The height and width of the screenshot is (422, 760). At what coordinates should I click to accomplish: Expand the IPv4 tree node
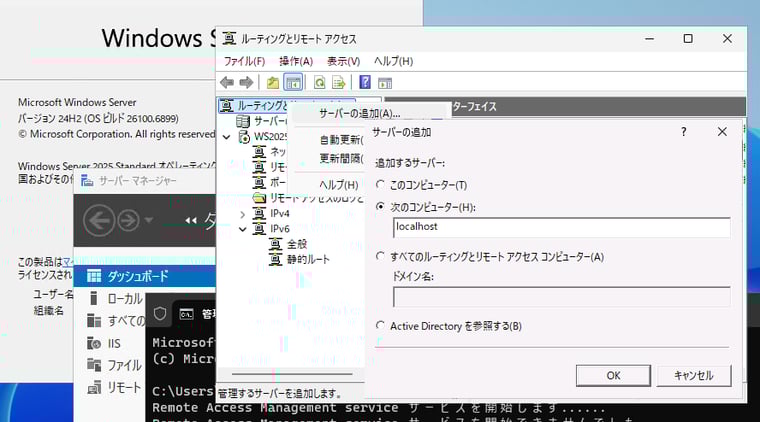243,214
